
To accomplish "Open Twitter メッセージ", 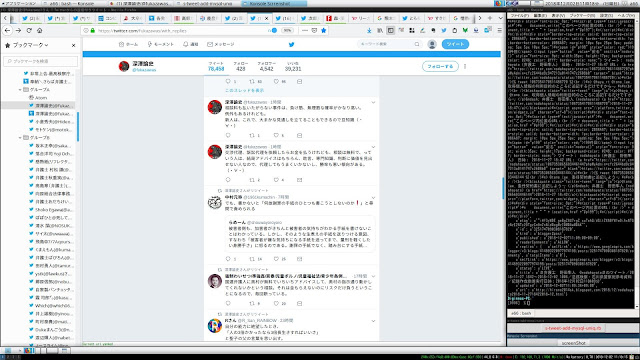I will (221, 44).
